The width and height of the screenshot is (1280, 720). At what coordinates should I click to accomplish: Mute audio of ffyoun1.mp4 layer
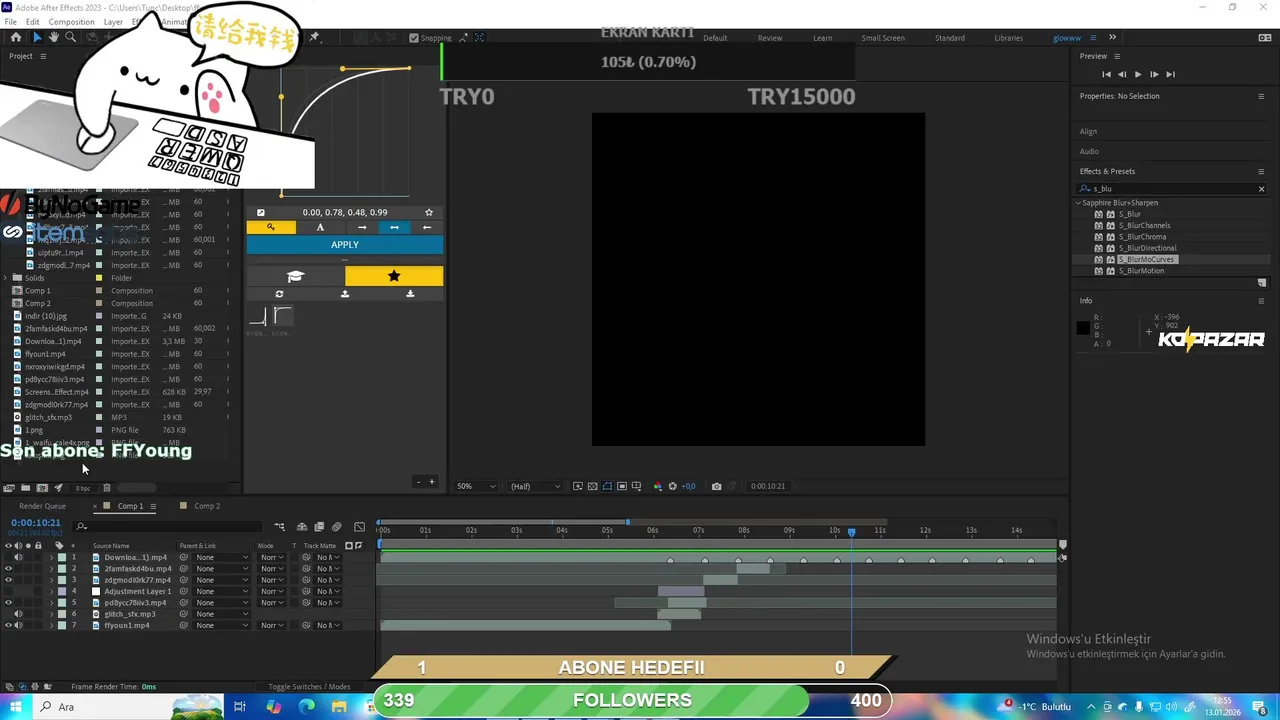click(18, 626)
